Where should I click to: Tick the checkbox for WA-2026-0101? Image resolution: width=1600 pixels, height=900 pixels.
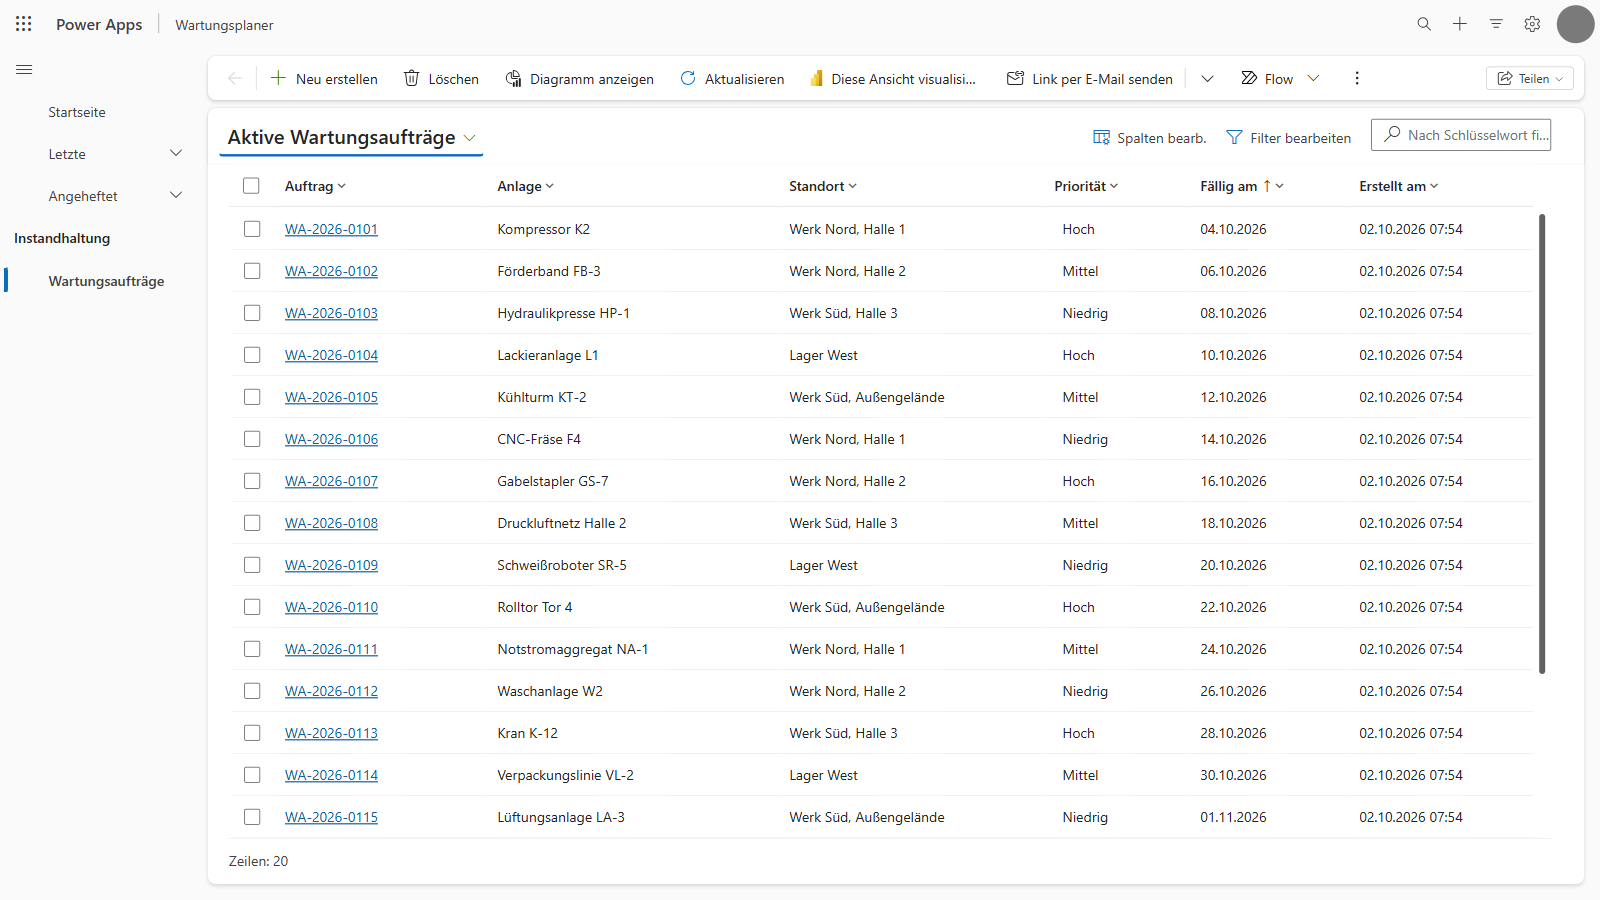(x=252, y=229)
